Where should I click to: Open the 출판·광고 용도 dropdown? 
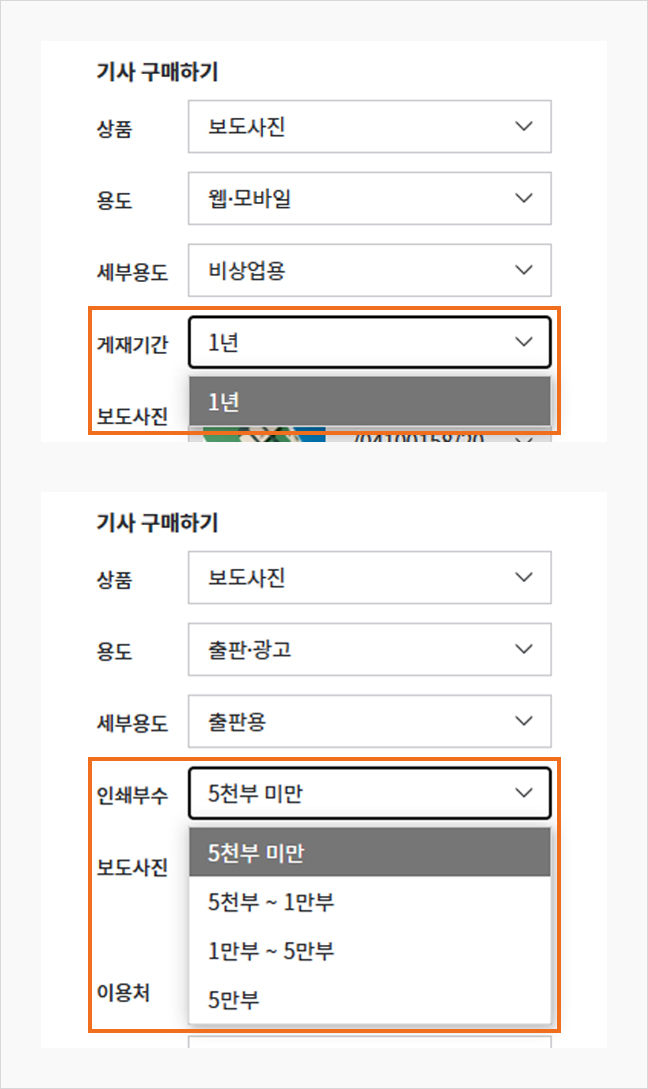coord(369,649)
